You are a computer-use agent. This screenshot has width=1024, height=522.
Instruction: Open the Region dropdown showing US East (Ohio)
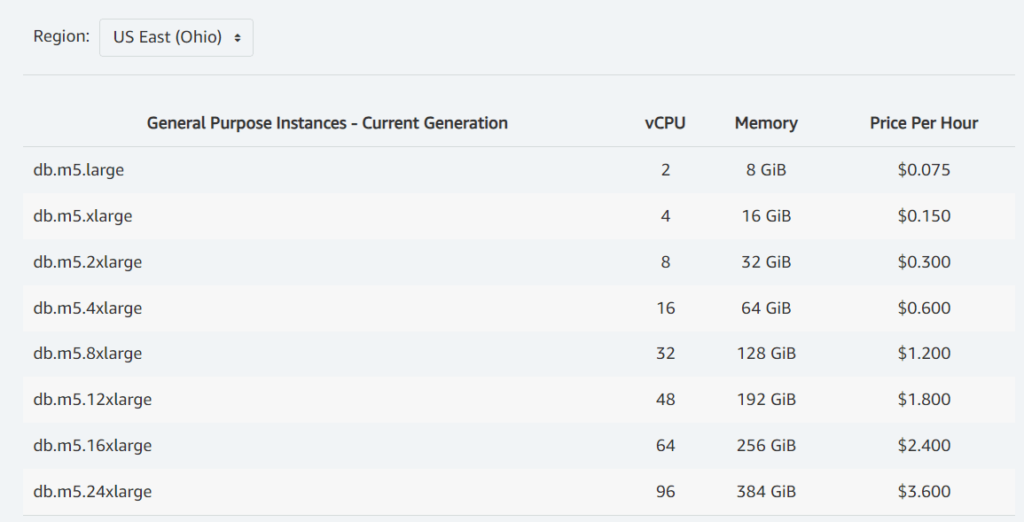point(176,37)
